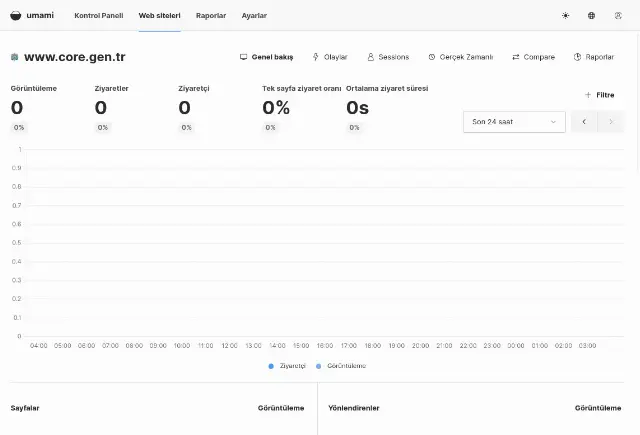Click the www.core.gen.tr site title
The width and height of the screenshot is (640, 435).
click(75, 57)
